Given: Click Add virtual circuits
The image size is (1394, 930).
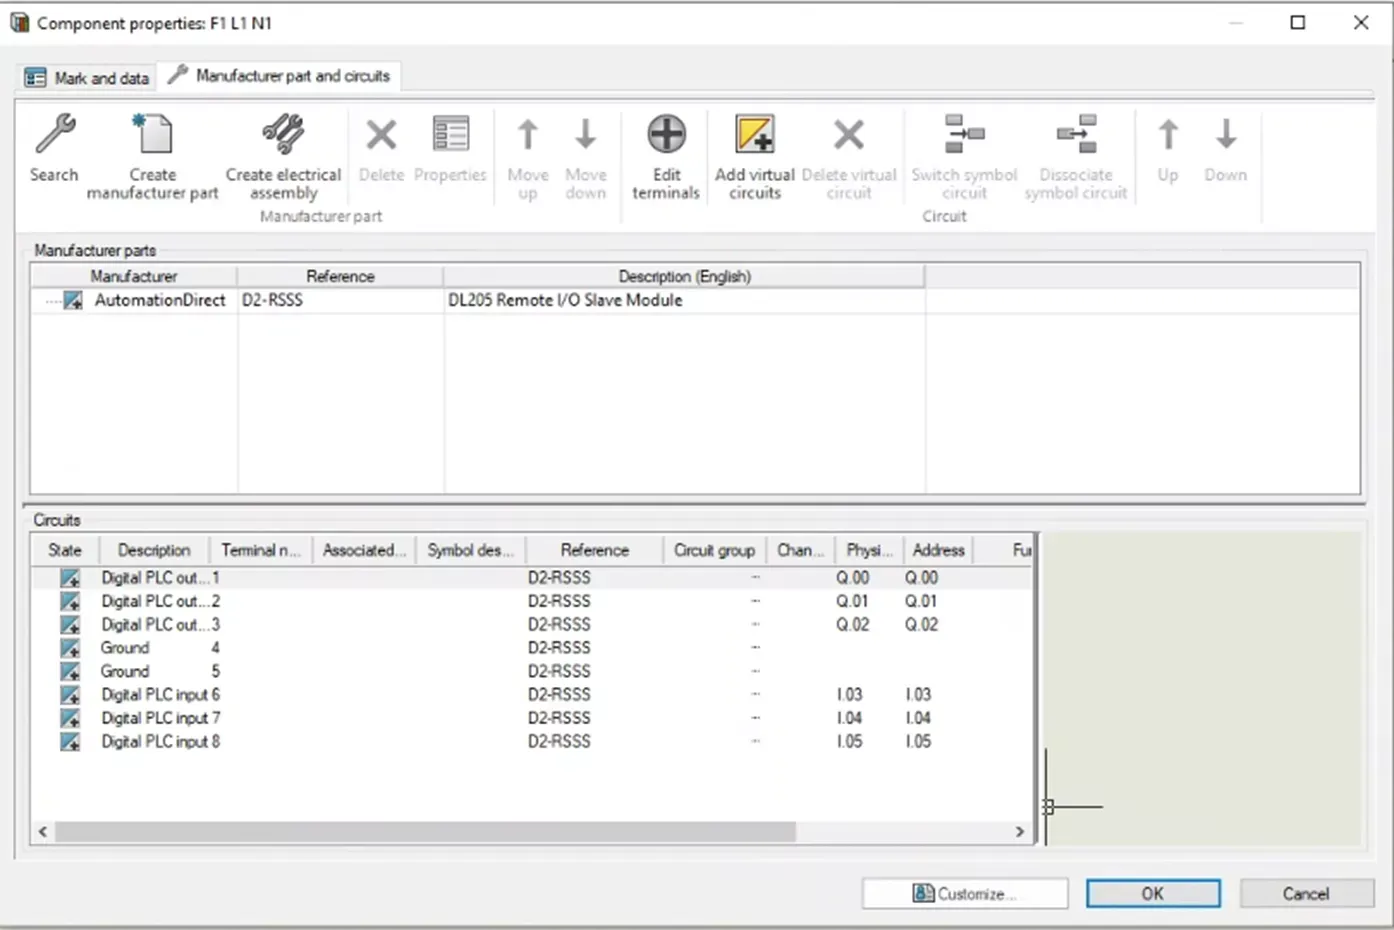Looking at the screenshot, I should [754, 157].
